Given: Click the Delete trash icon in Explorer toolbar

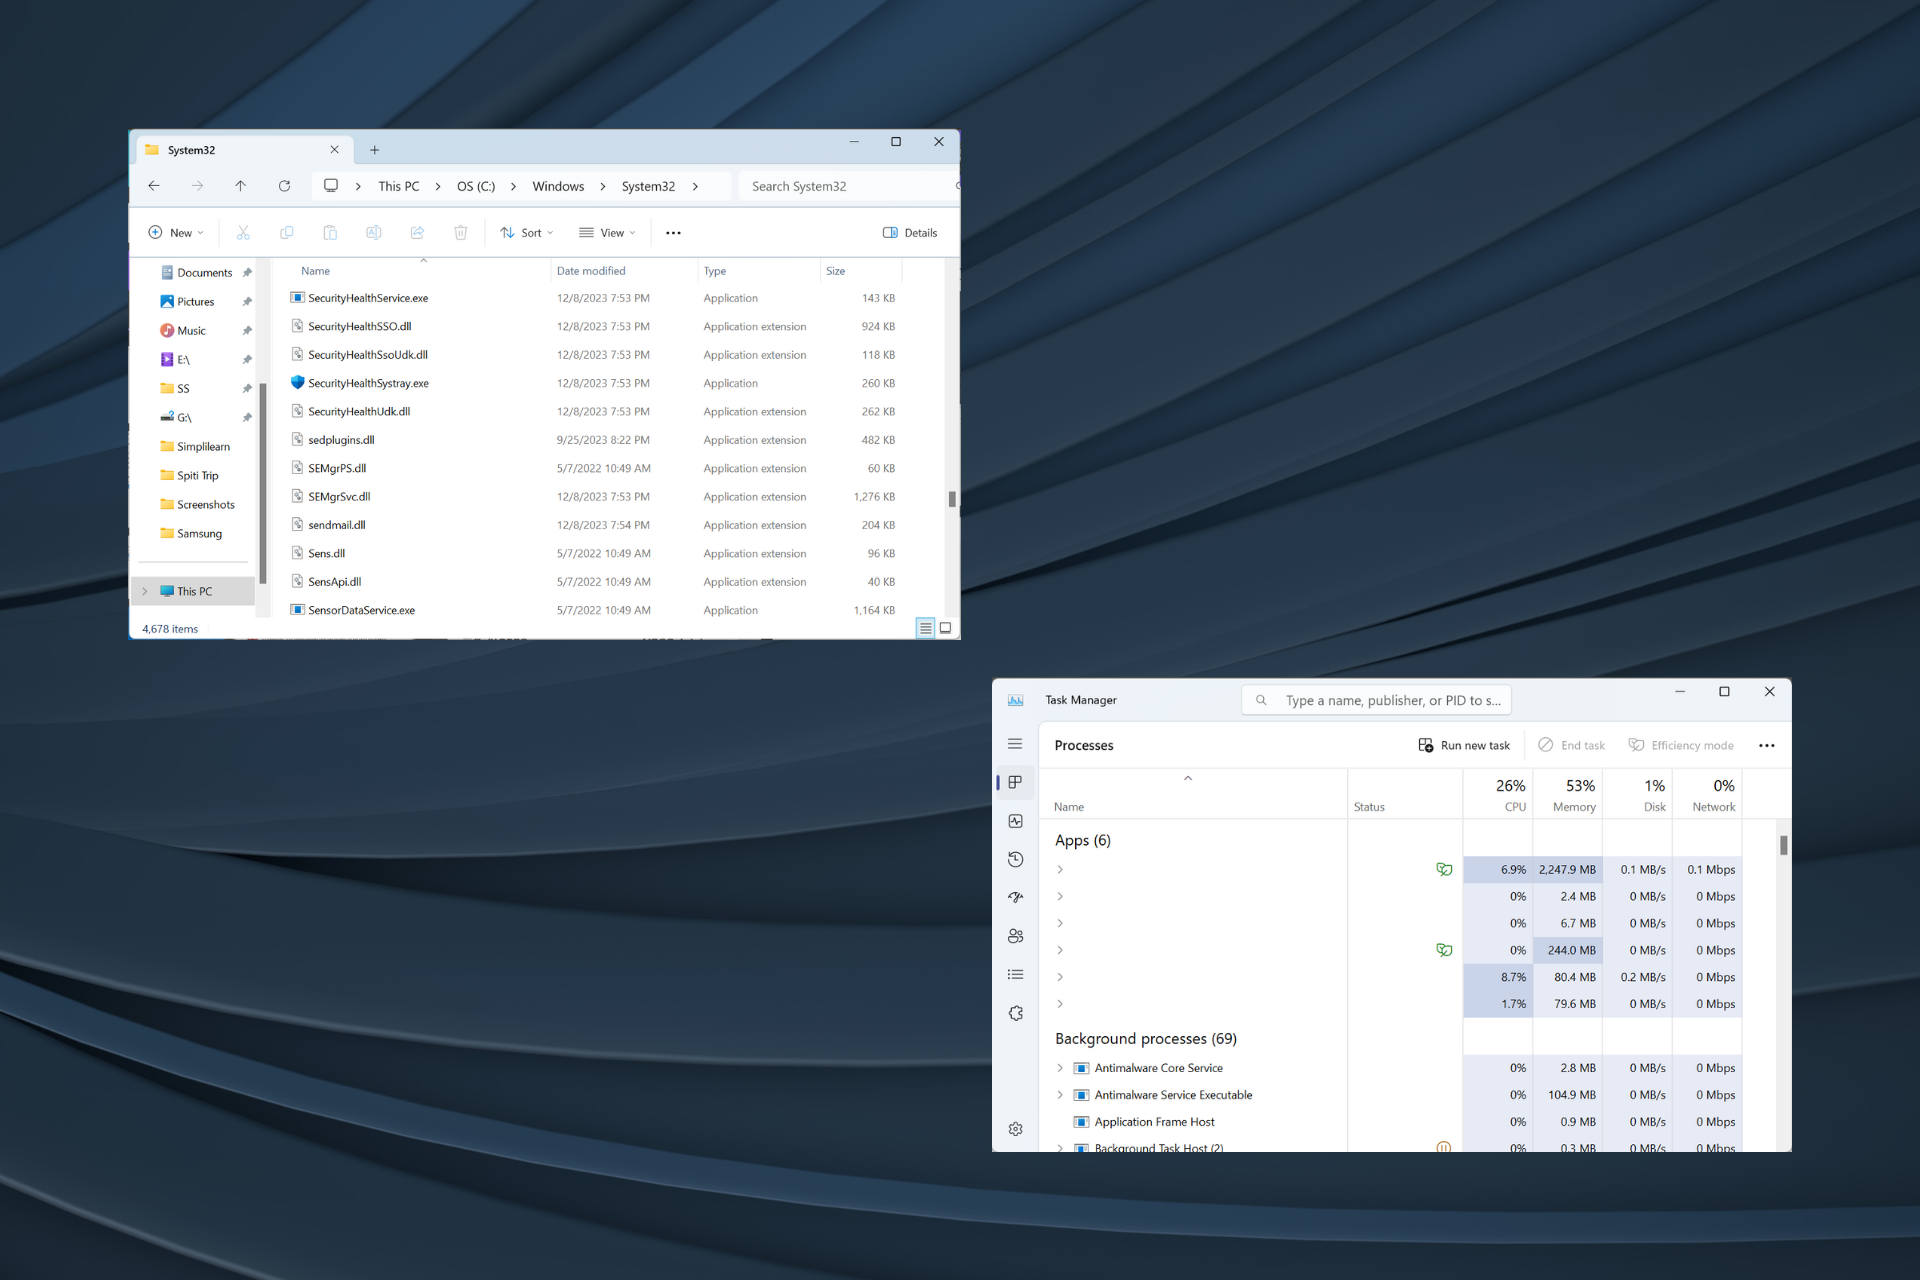Looking at the screenshot, I should pos(461,233).
